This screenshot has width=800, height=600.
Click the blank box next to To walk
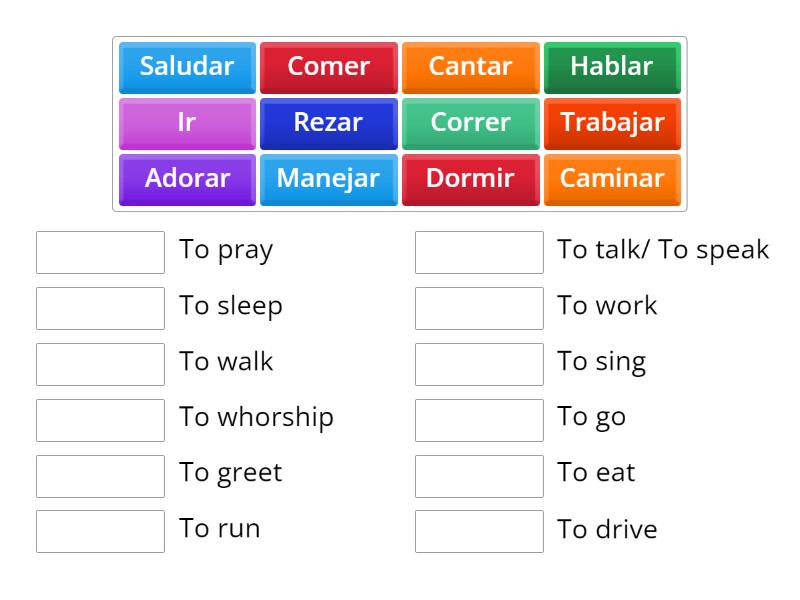pos(100,364)
